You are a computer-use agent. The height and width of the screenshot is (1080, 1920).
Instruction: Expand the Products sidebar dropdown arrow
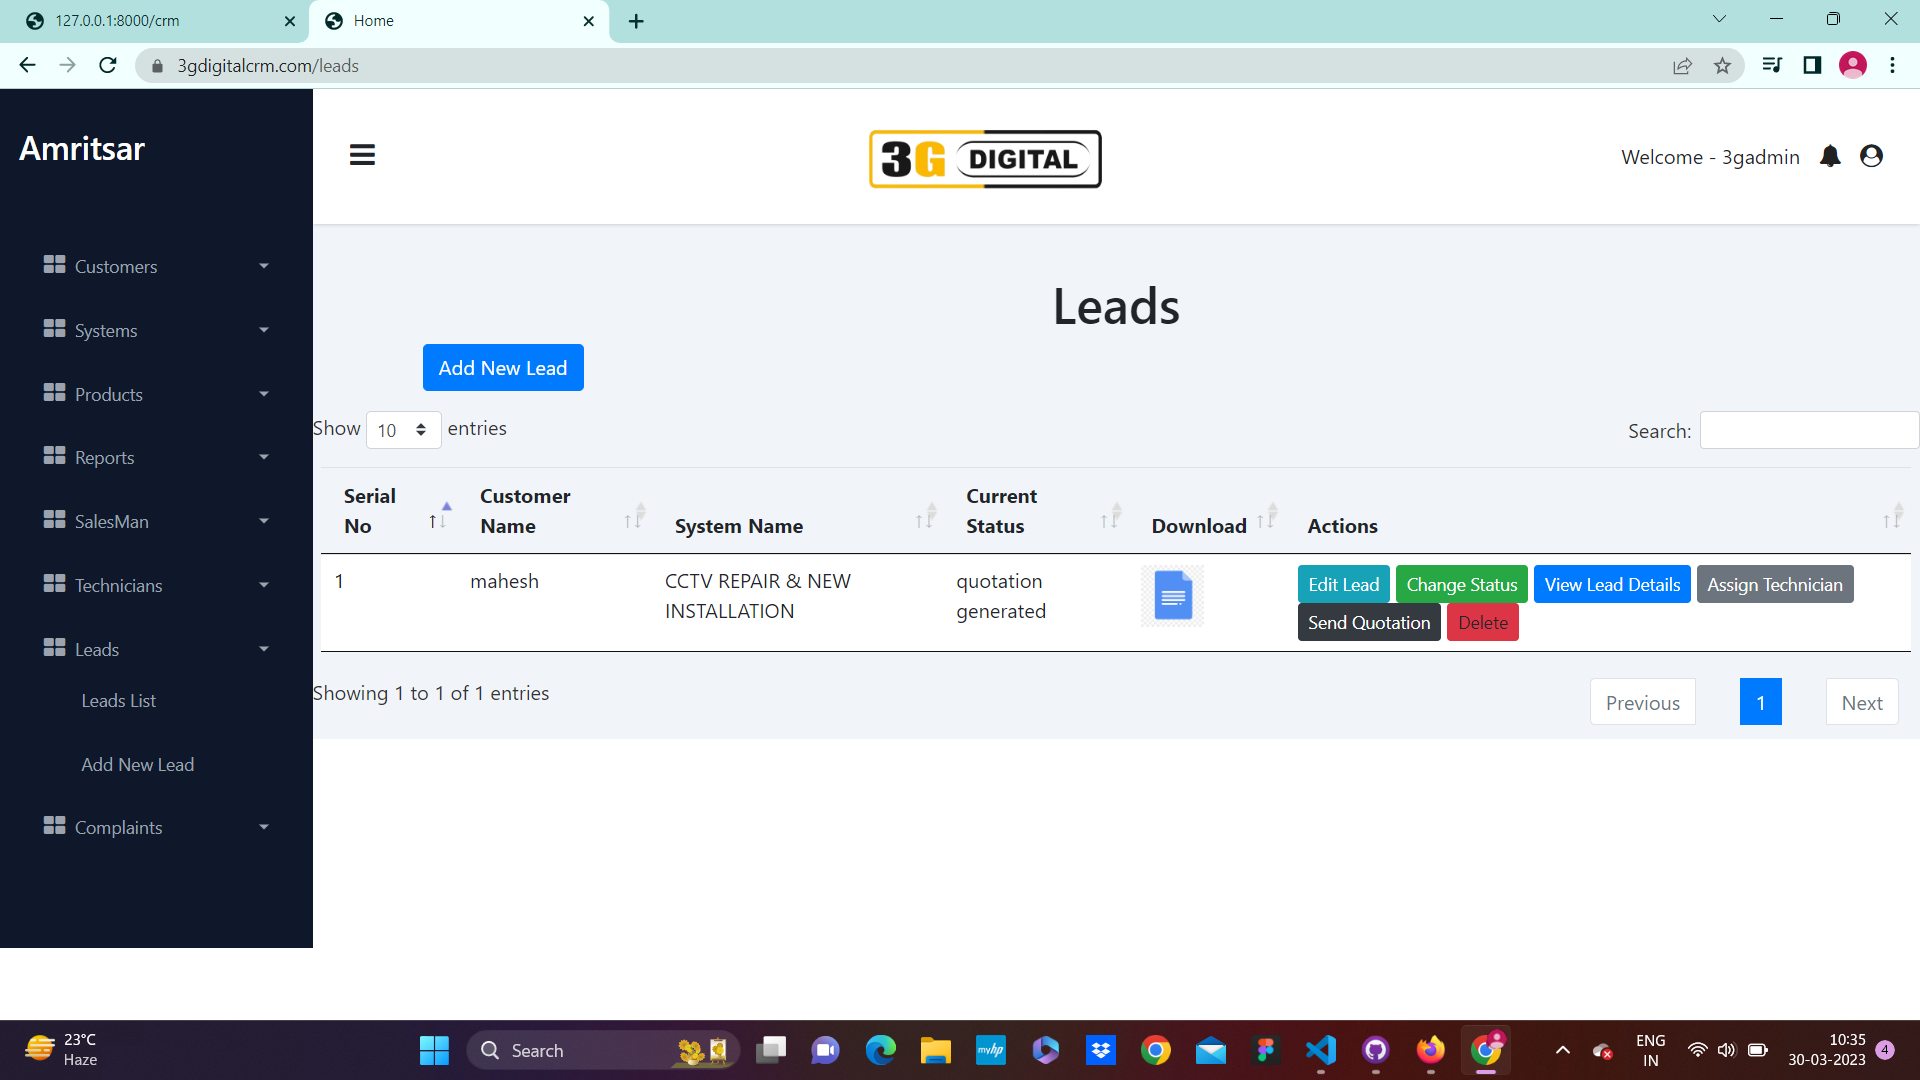264,394
